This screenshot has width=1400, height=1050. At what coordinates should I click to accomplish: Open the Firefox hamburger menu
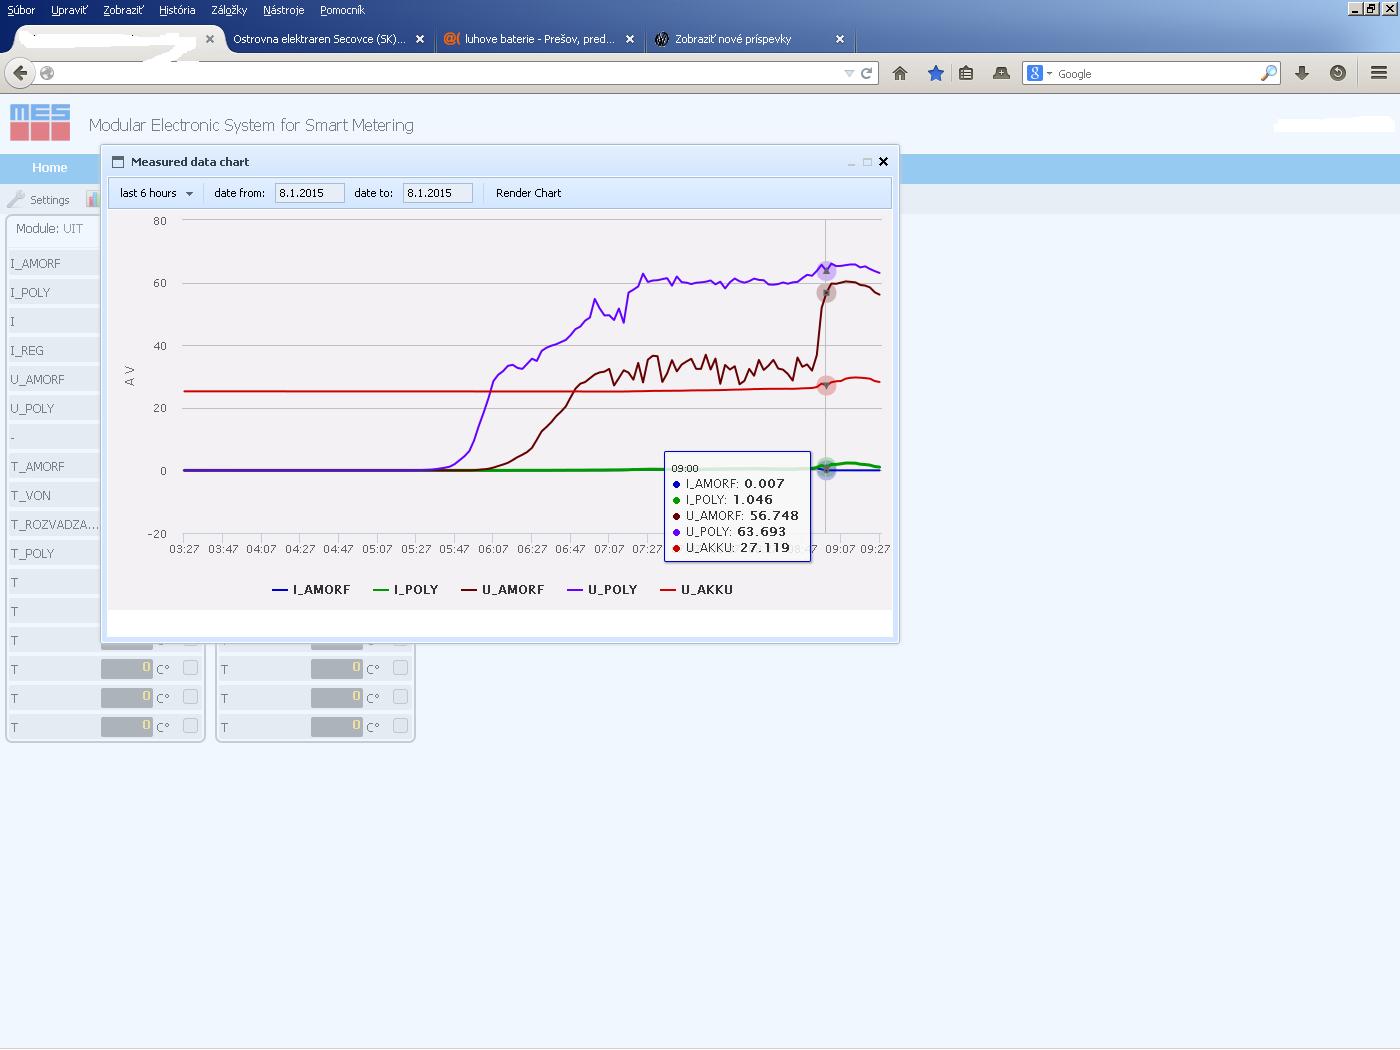pyautogui.click(x=1379, y=73)
